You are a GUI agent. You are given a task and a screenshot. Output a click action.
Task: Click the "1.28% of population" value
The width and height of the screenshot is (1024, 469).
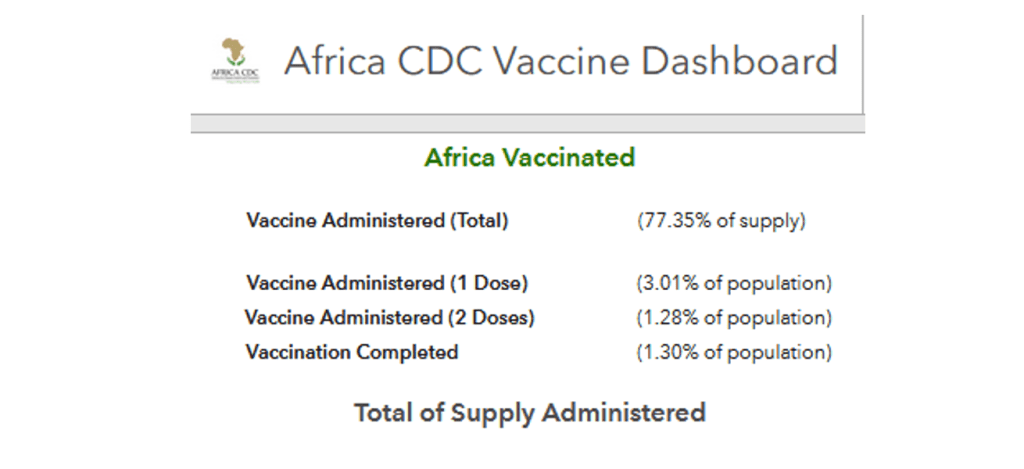coord(734,318)
